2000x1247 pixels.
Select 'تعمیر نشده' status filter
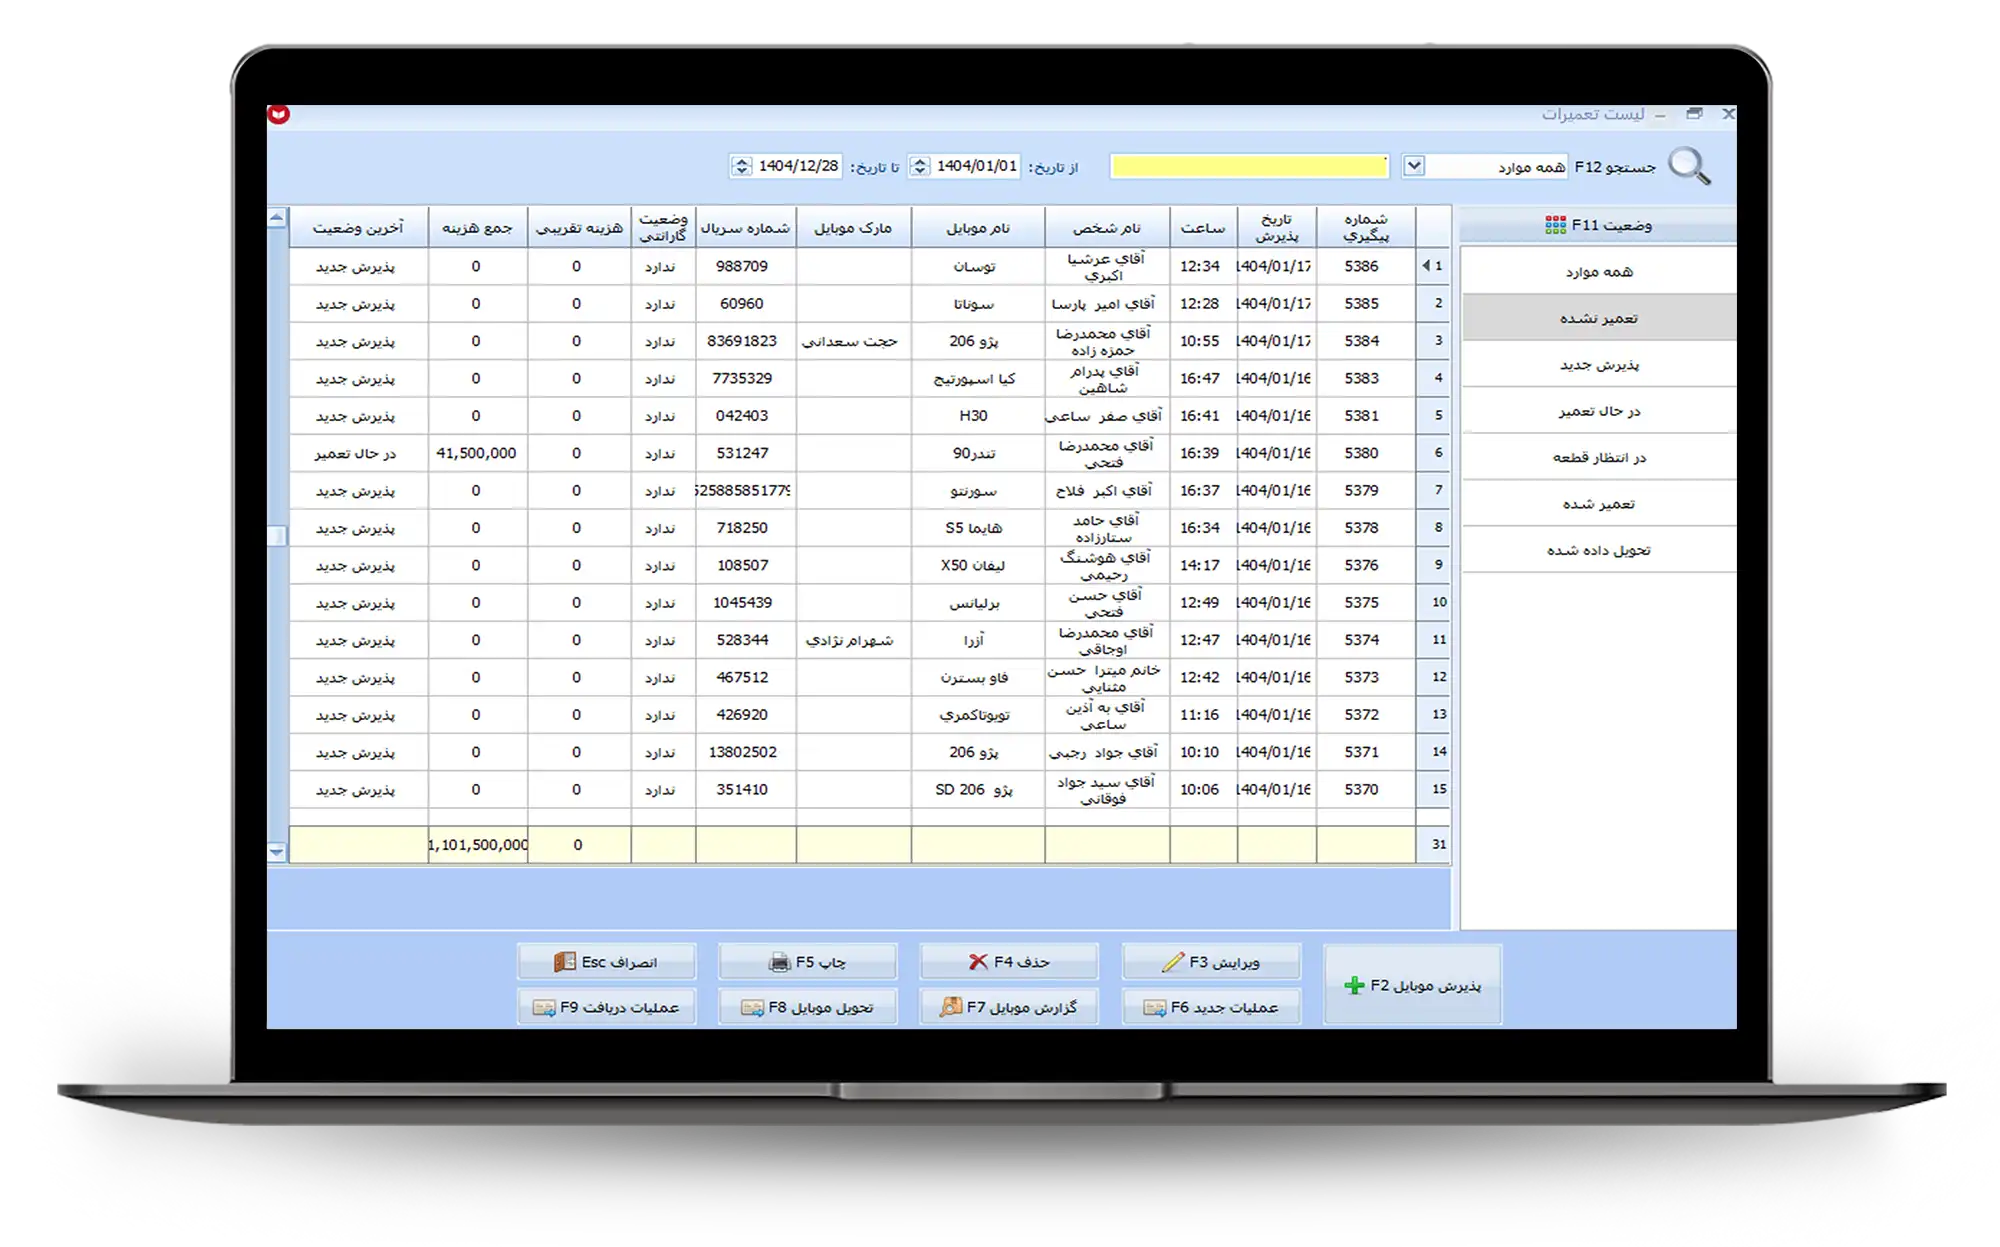(x=1598, y=318)
